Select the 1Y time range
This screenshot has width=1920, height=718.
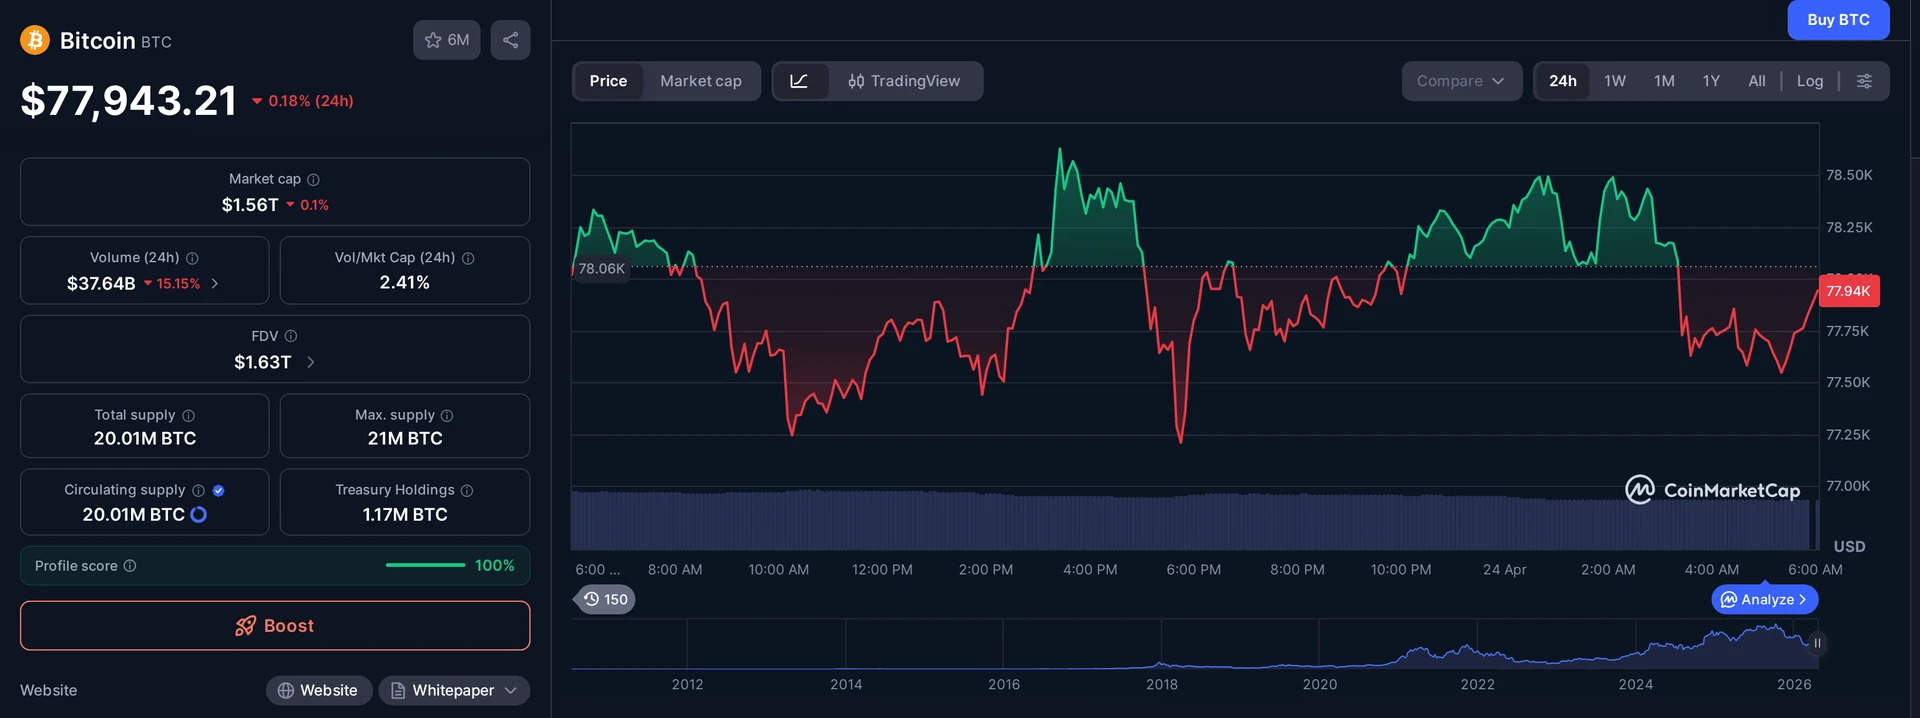[1711, 81]
